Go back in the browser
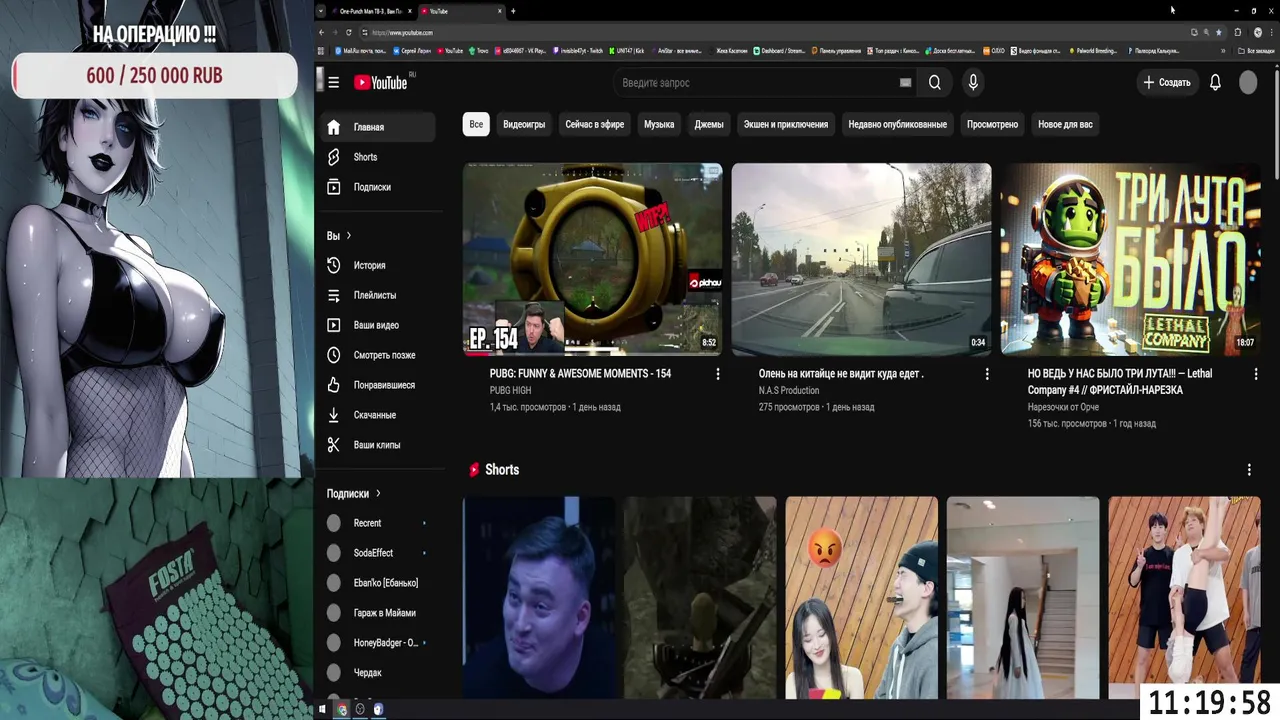1280x720 pixels. pyautogui.click(x=321, y=32)
